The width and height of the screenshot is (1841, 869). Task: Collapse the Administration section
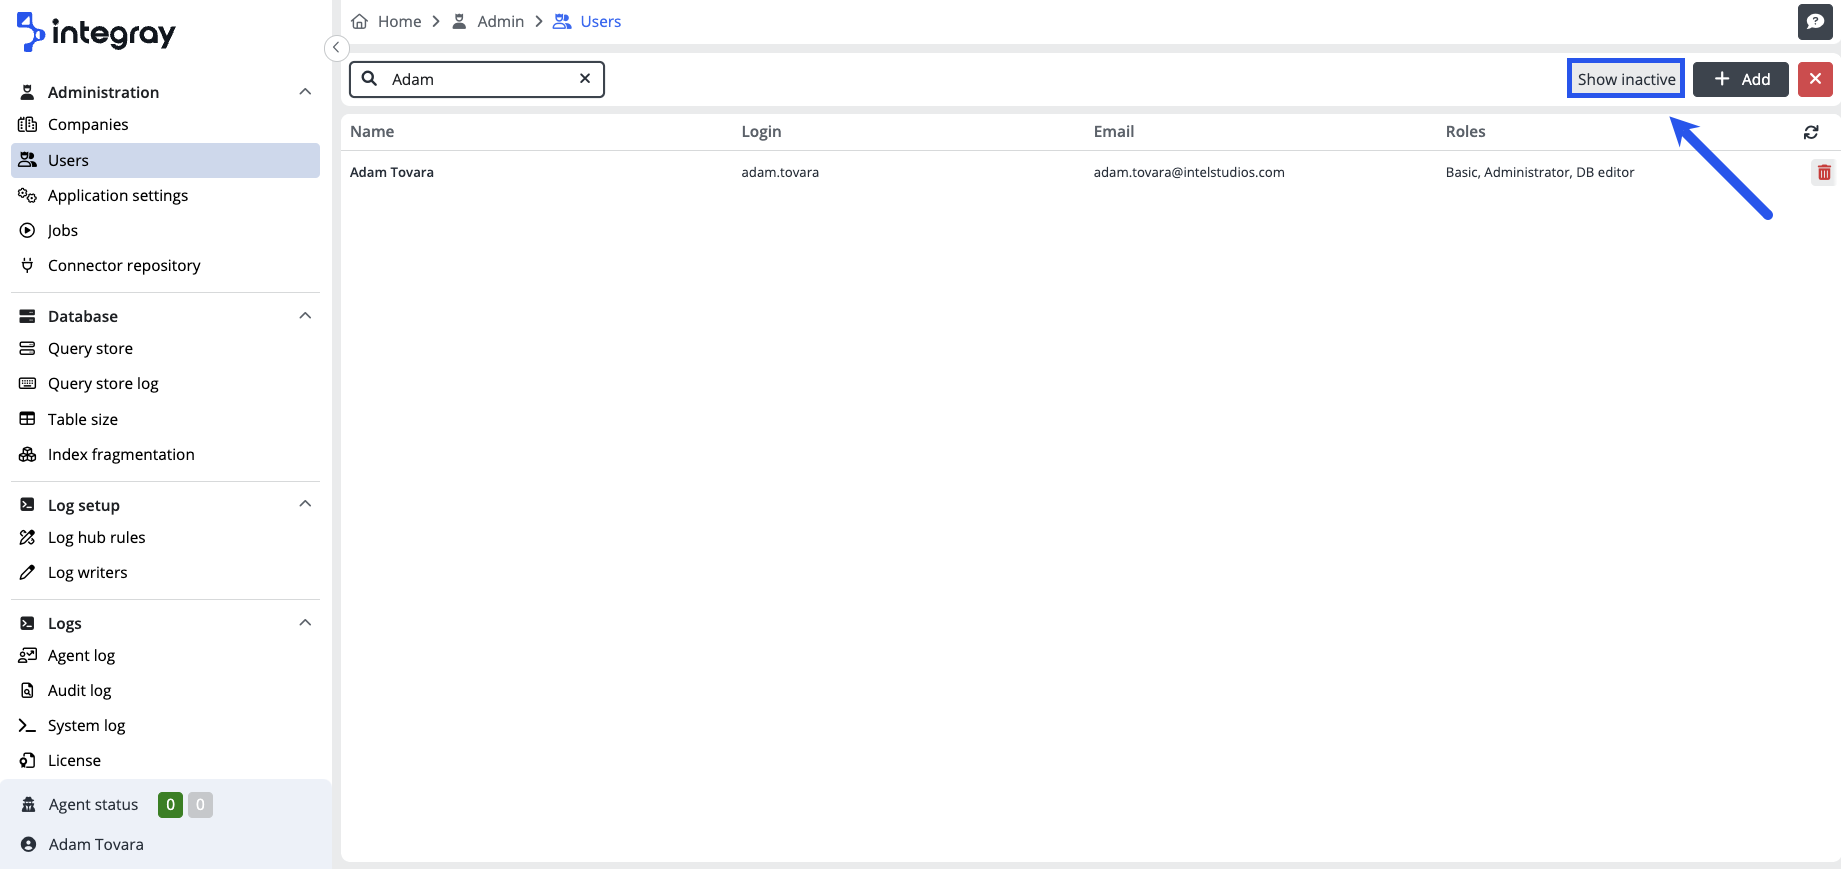[x=305, y=92]
